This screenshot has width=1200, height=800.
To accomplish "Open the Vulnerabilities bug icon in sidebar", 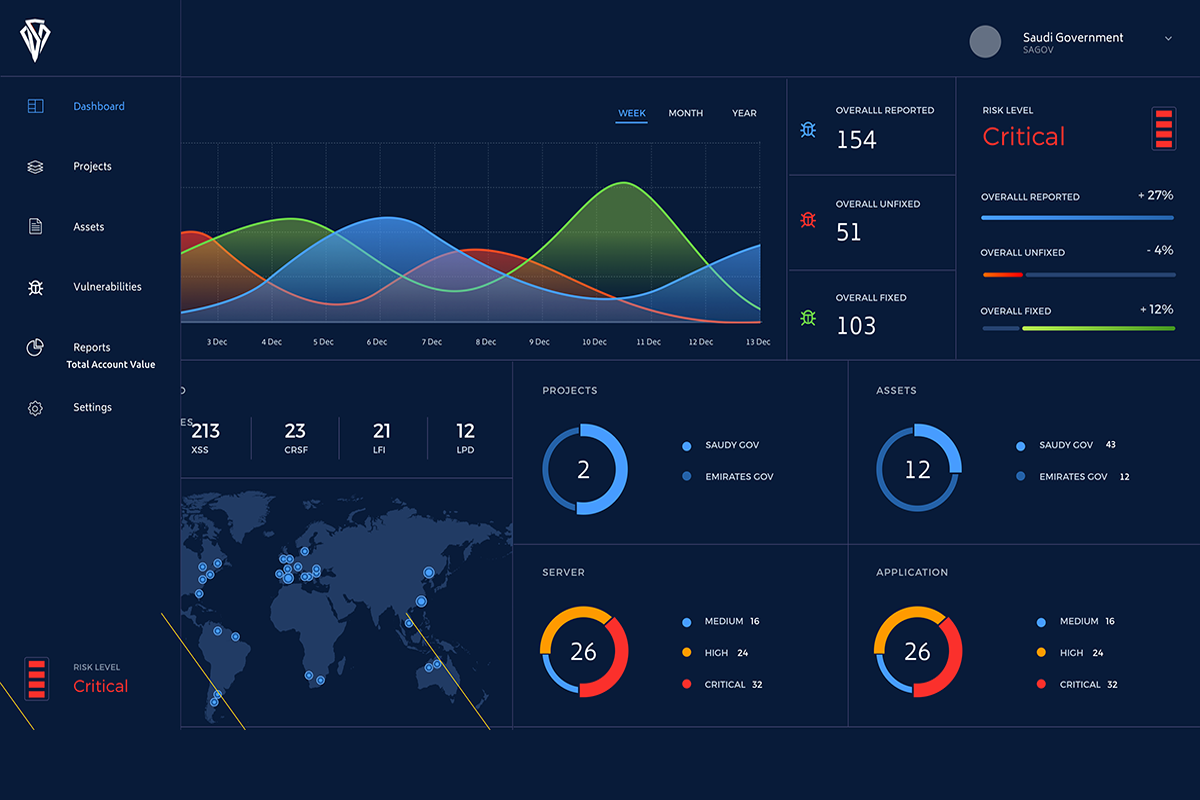I will (x=35, y=287).
